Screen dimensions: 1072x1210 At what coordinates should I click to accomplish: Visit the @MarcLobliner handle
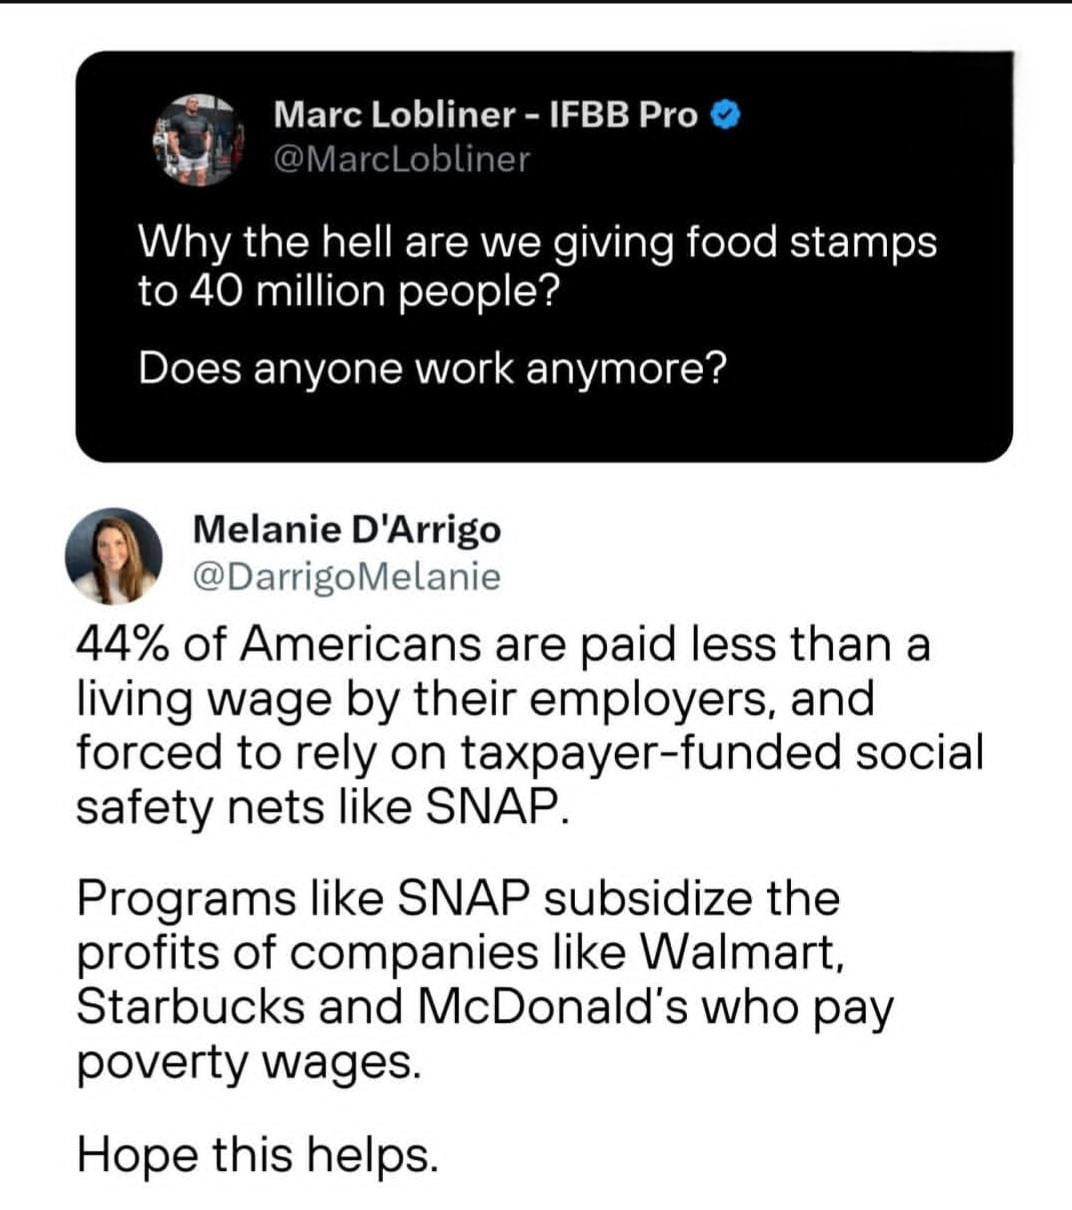coord(401,160)
